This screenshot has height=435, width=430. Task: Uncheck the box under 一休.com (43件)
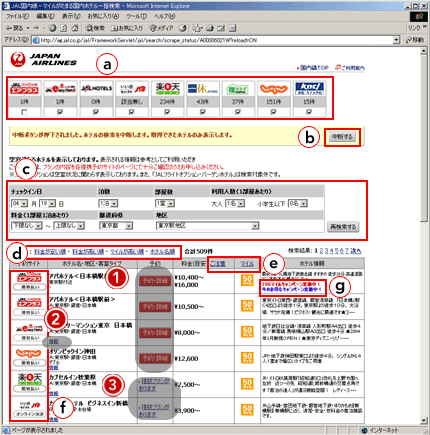[203, 112]
